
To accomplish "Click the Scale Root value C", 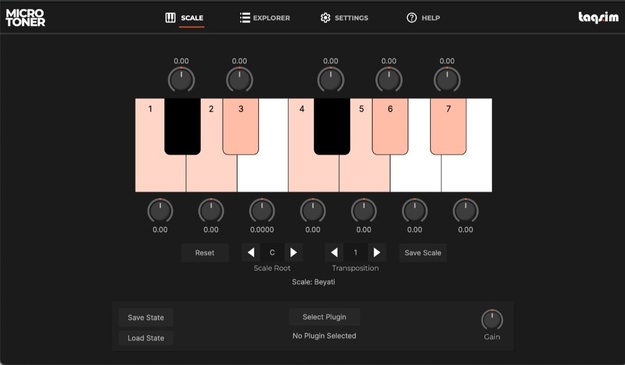I will point(272,252).
